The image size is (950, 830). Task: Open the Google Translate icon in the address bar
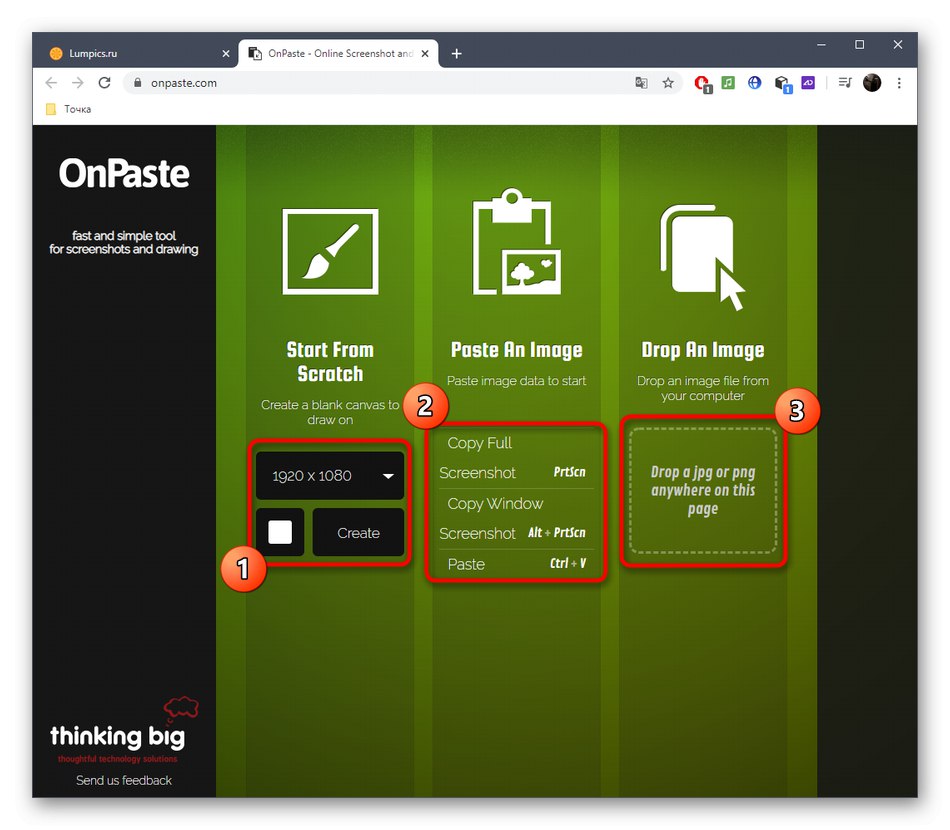pyautogui.click(x=641, y=83)
